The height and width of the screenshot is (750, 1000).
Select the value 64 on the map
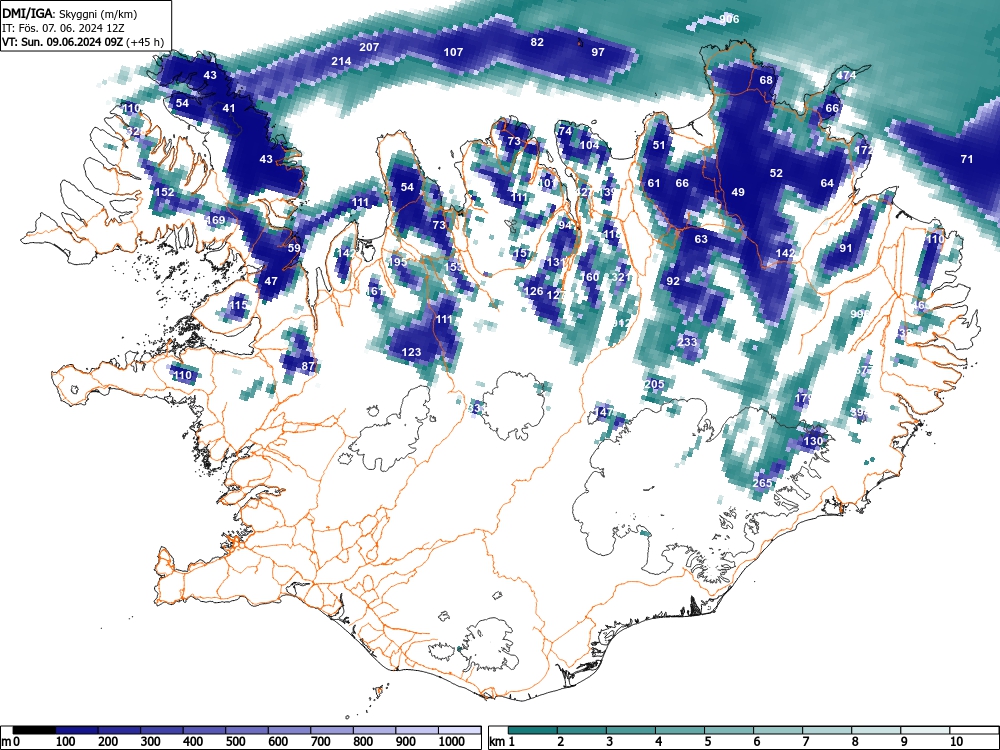tap(827, 183)
